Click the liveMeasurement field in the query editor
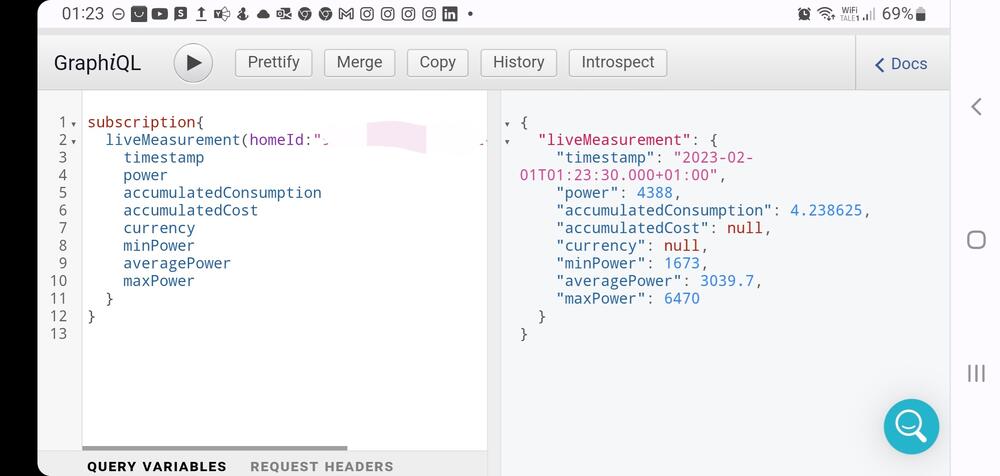Image resolution: width=1000 pixels, height=476 pixels. point(172,140)
